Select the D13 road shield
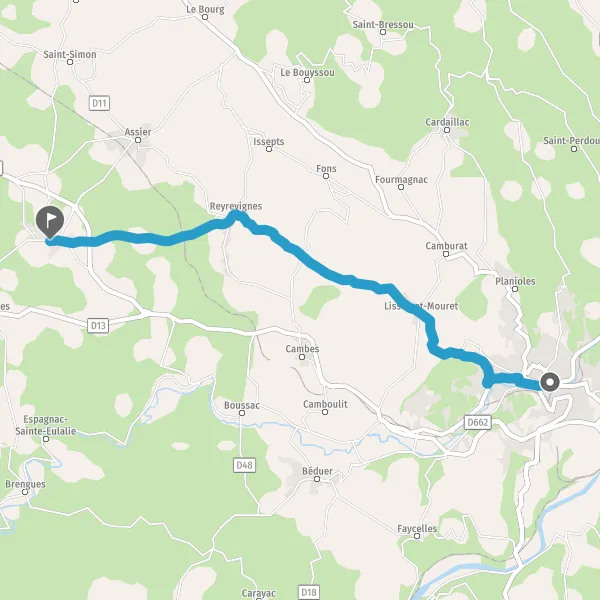The width and height of the screenshot is (600, 600). 98,326
